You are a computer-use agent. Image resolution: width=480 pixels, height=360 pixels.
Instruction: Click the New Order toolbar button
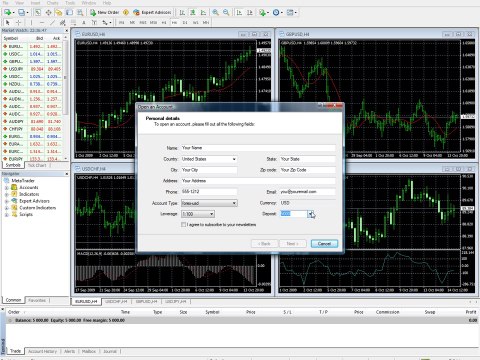coord(104,12)
